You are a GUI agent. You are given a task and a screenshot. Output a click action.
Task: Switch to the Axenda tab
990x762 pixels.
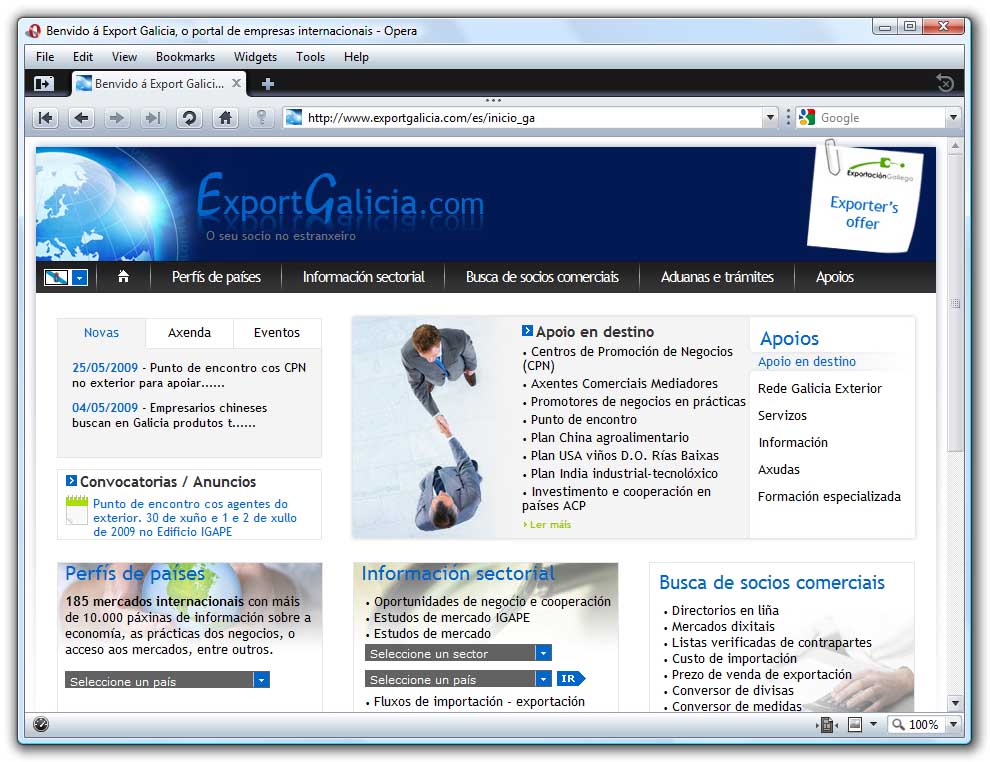point(189,333)
